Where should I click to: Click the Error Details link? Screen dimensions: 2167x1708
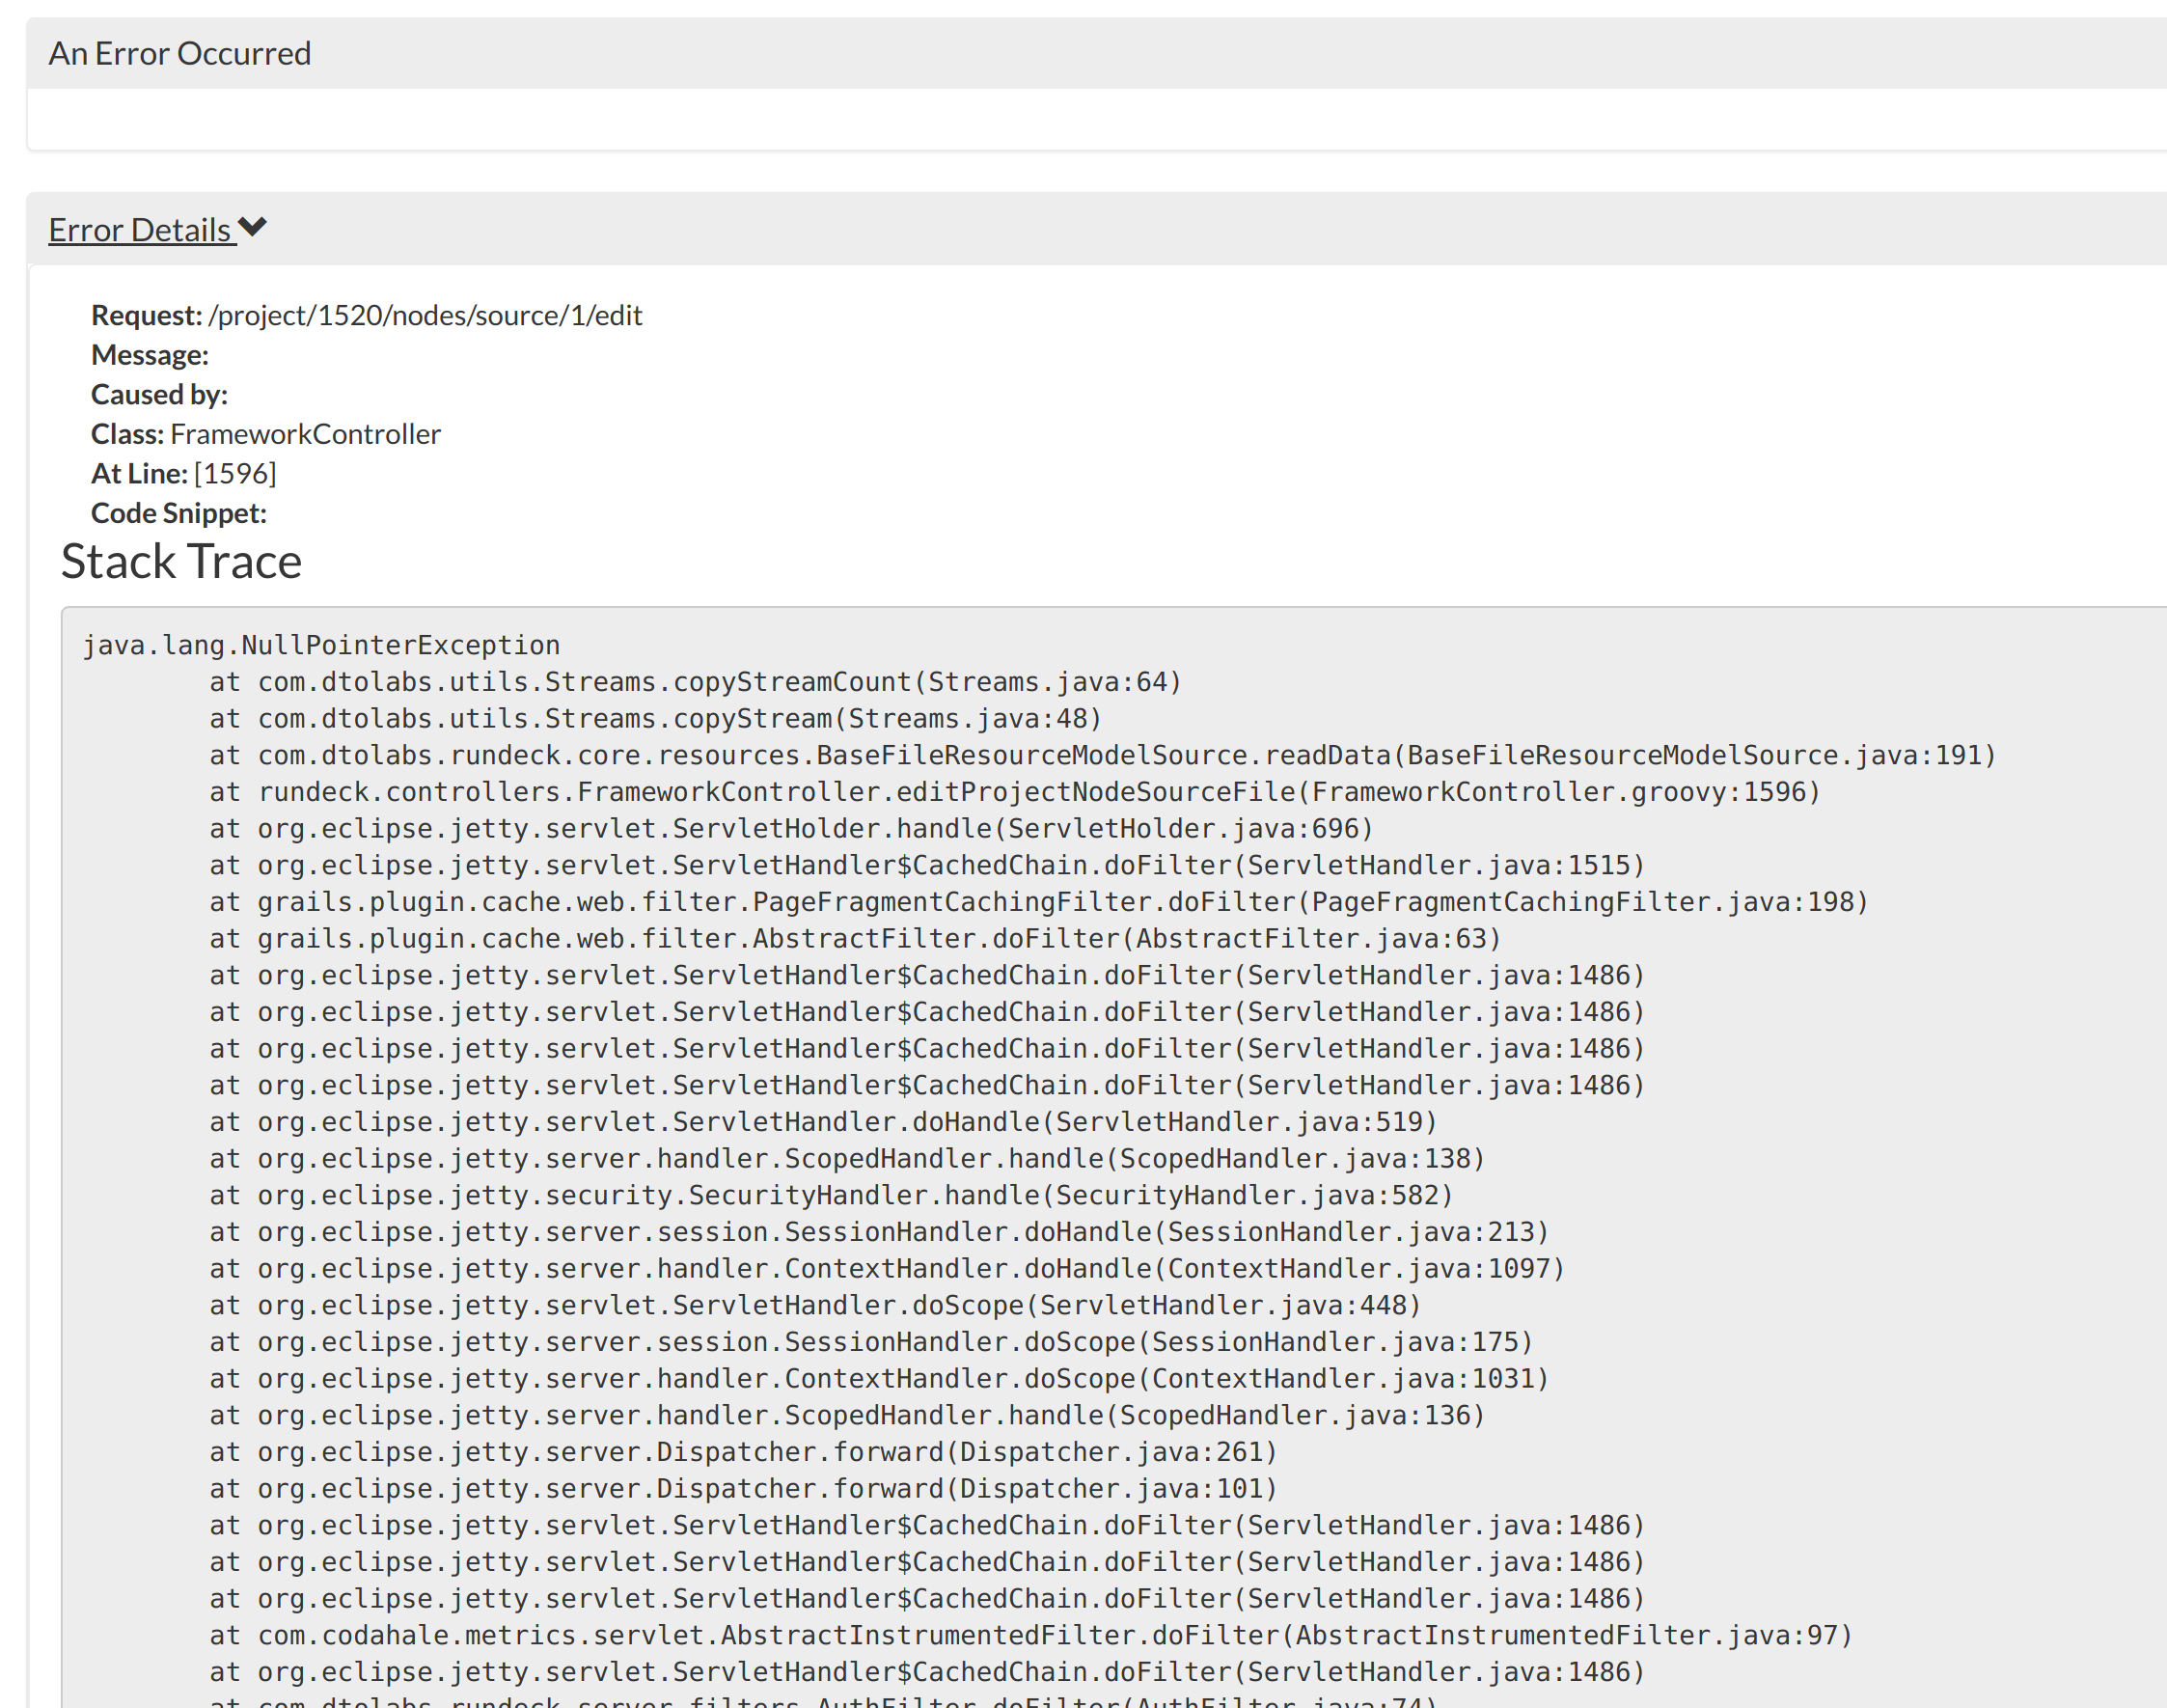(x=140, y=230)
